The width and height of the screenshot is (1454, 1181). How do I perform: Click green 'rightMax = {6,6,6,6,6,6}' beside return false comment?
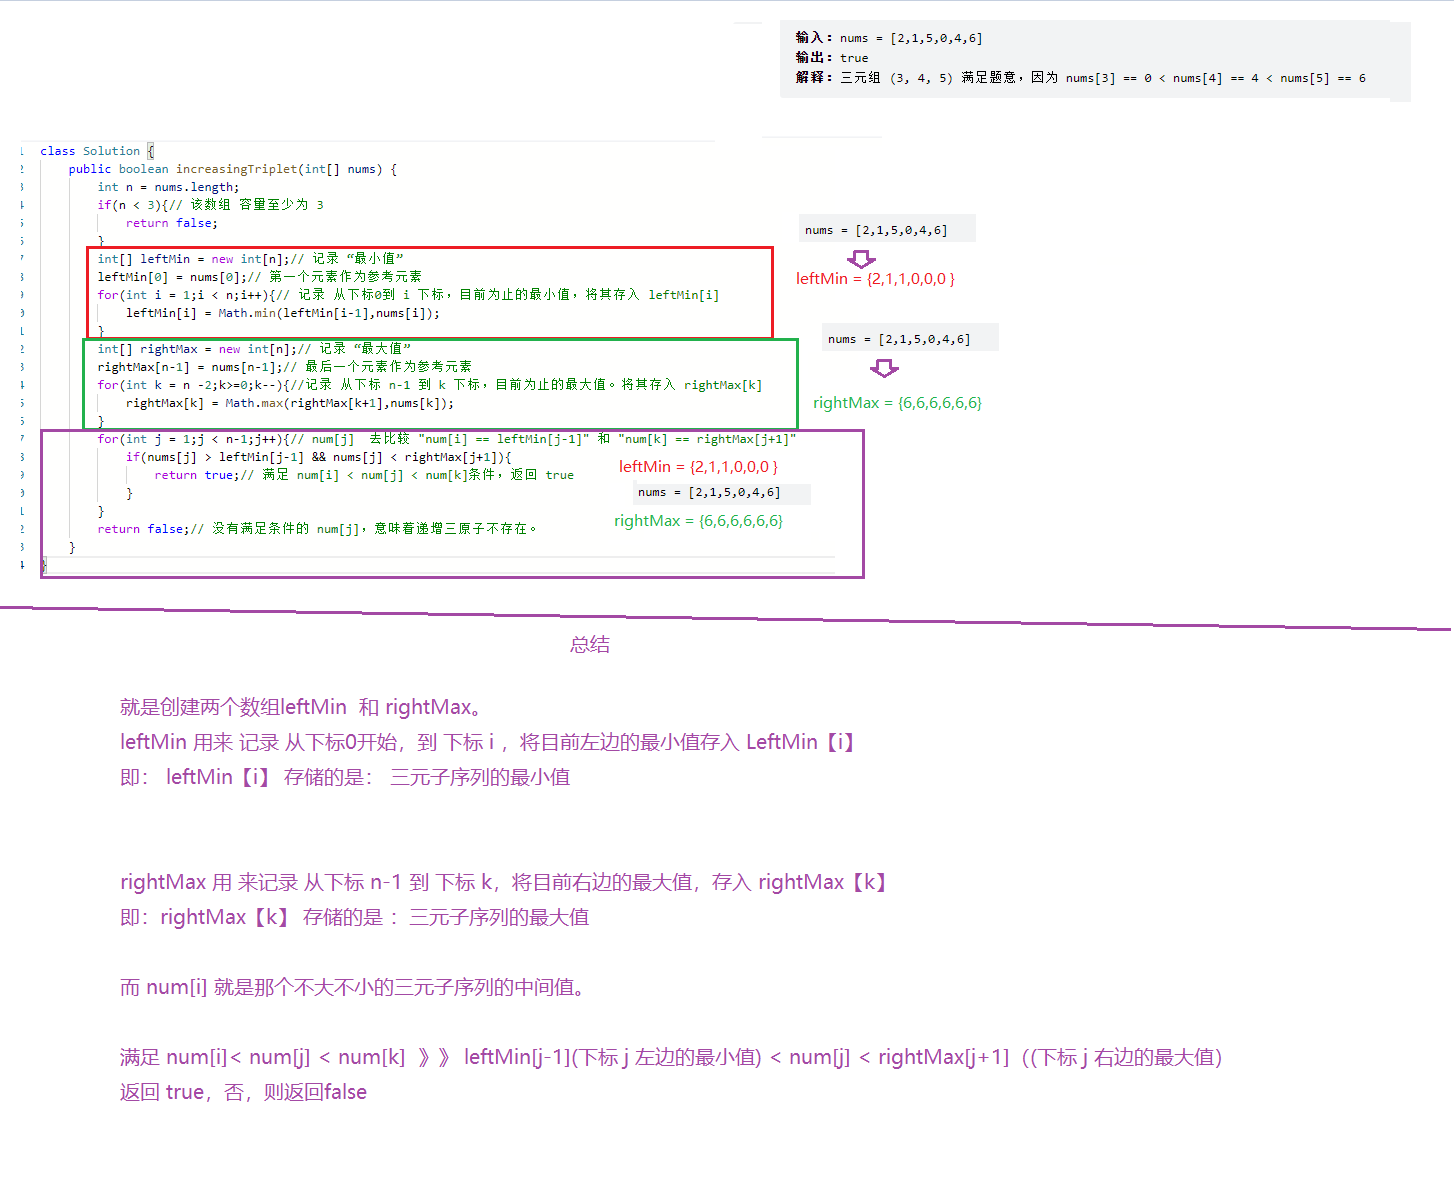click(x=698, y=521)
